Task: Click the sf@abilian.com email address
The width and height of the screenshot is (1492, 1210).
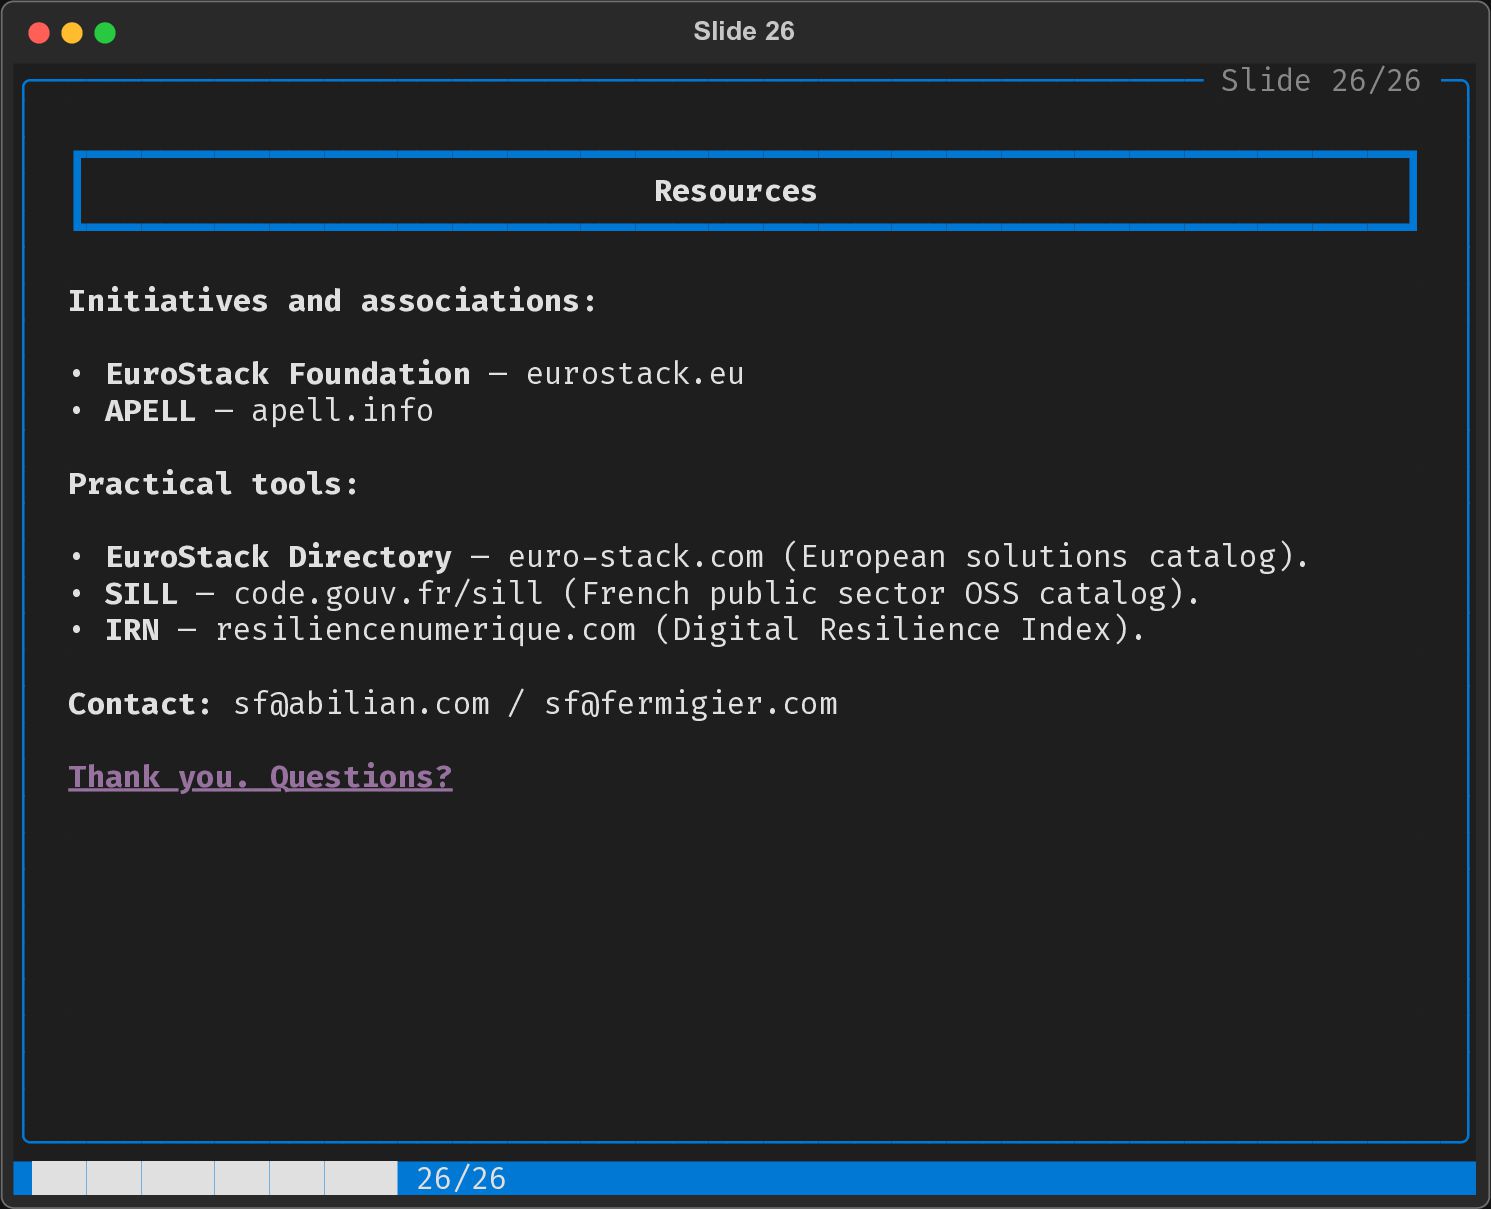Action: pyautogui.click(x=361, y=704)
